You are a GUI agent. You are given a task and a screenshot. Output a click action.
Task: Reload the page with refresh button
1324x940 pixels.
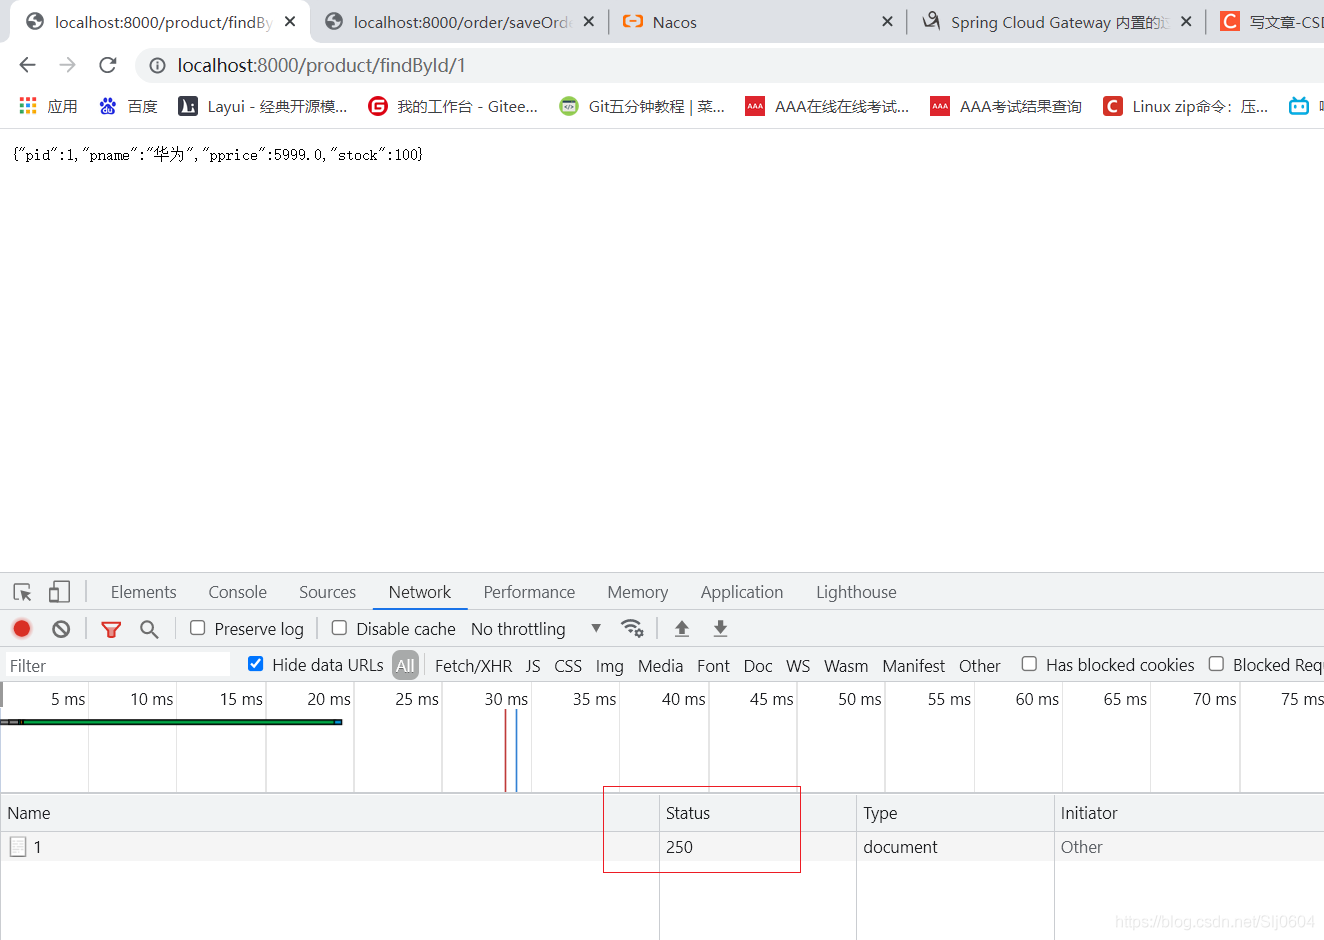[x=108, y=65]
